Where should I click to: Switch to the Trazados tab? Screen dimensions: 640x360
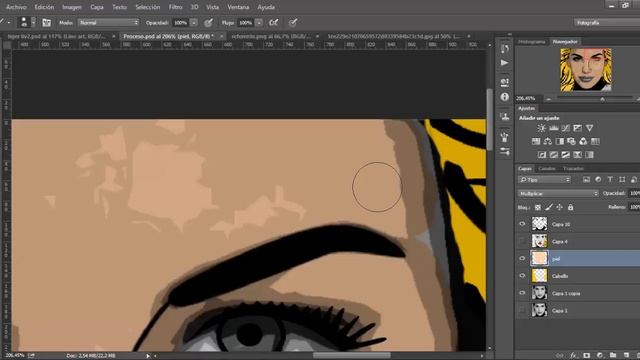pyautogui.click(x=573, y=169)
